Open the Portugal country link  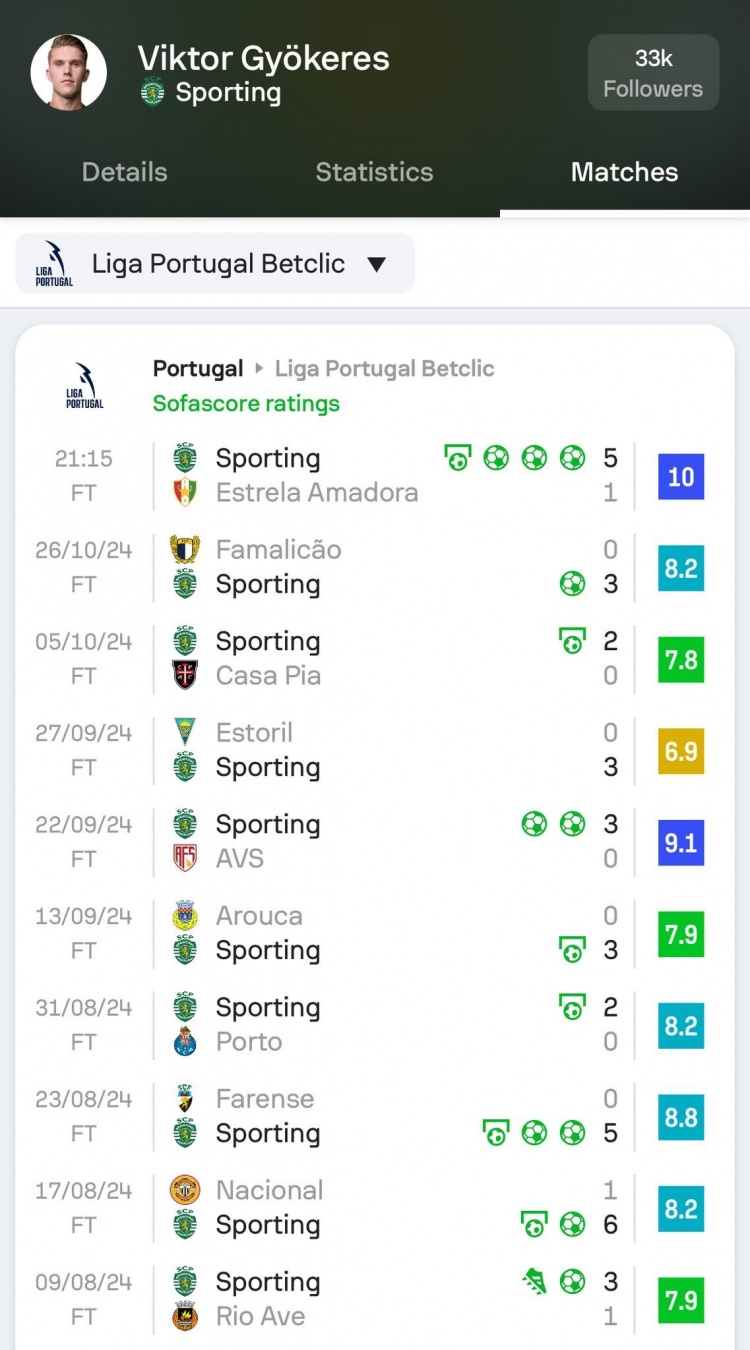point(198,369)
